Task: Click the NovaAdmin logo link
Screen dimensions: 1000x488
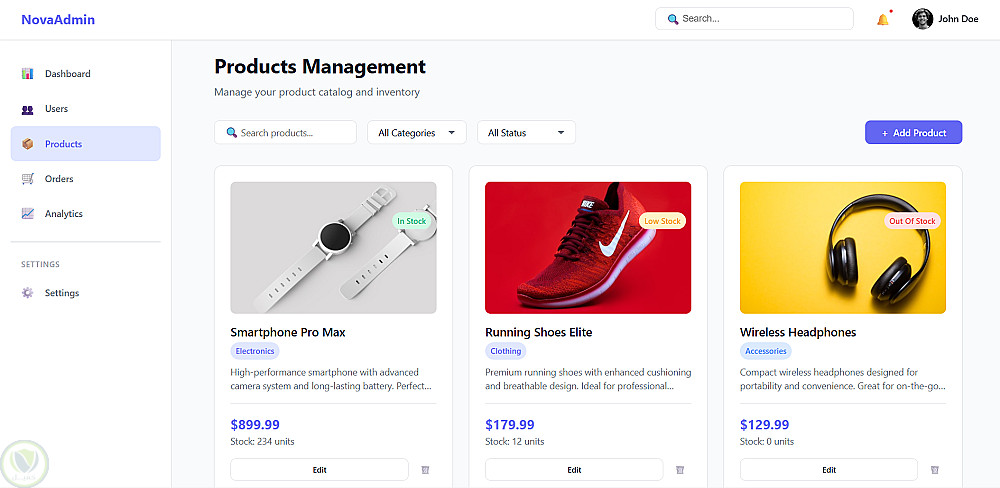Action: click(58, 19)
